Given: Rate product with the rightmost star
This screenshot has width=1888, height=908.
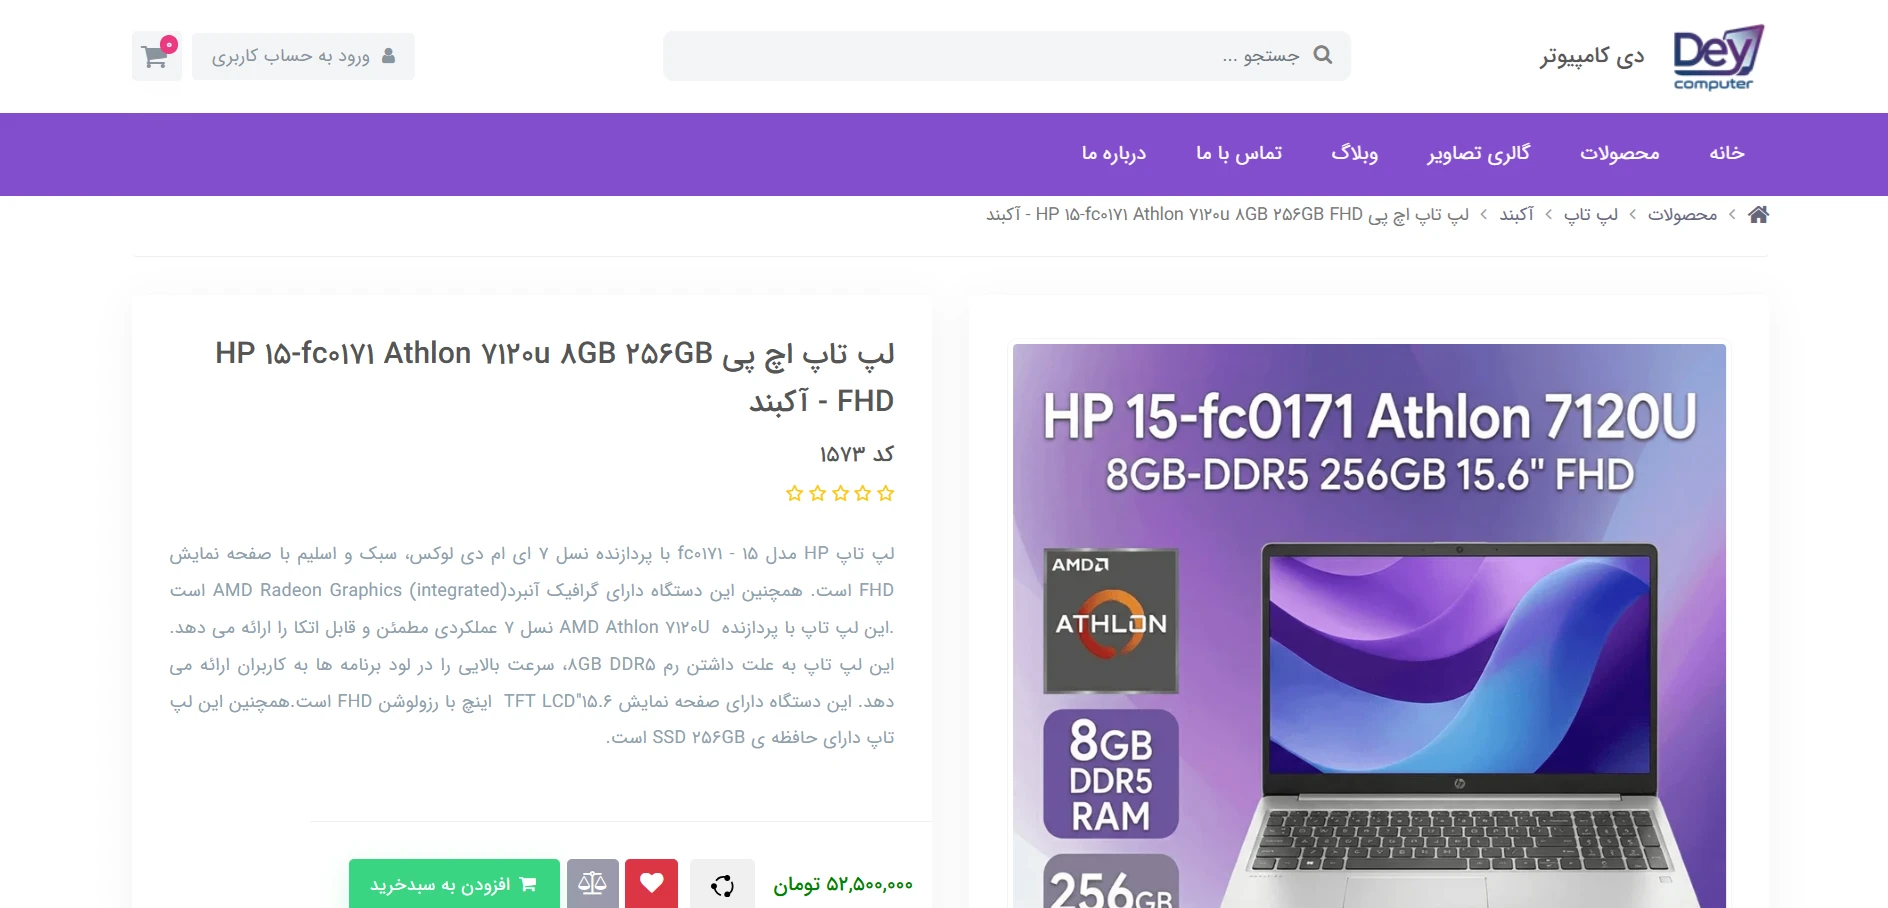Looking at the screenshot, I should [x=886, y=493].
